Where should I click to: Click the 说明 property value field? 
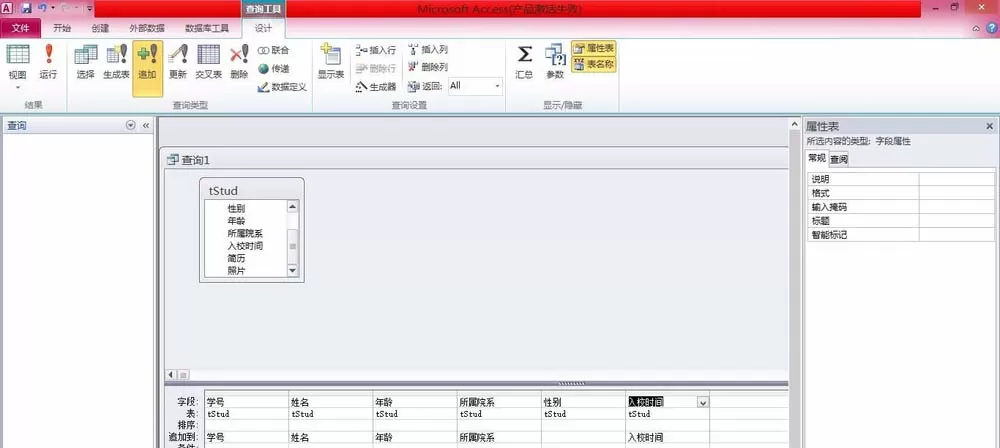[957, 179]
